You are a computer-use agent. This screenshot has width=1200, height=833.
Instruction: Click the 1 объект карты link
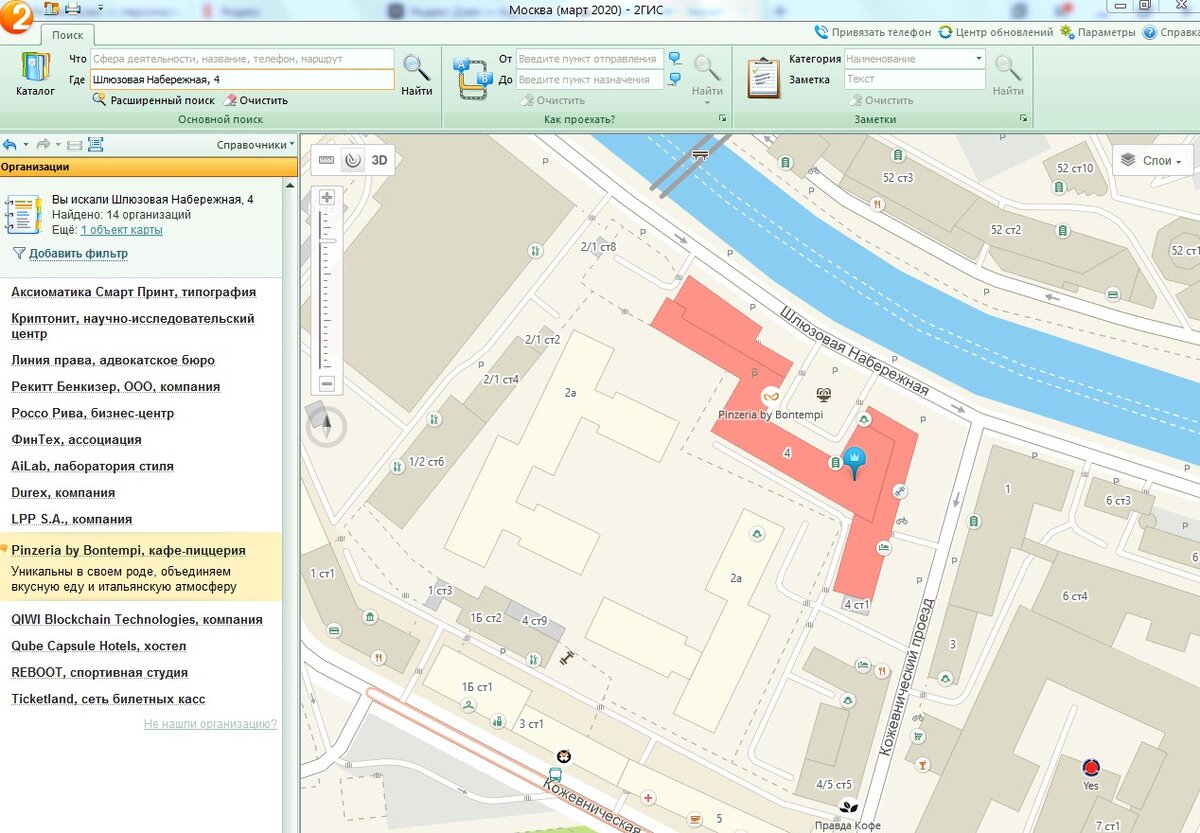(122, 230)
